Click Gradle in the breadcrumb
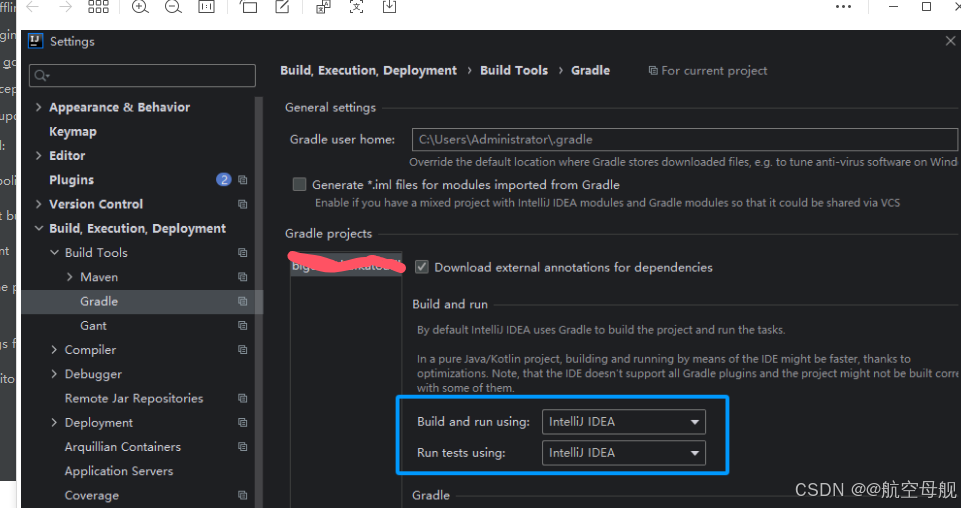 pos(590,70)
